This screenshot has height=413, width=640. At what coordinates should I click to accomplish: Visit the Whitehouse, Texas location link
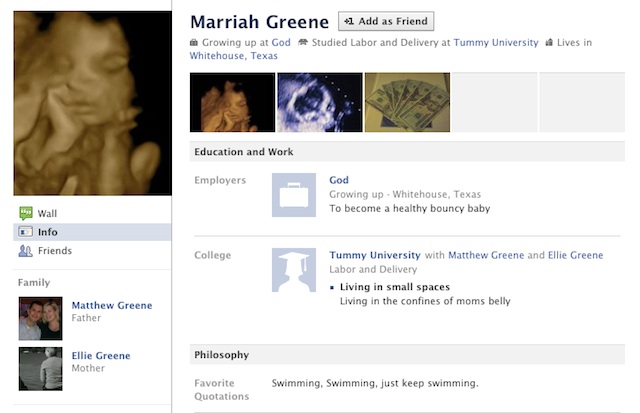[235, 56]
